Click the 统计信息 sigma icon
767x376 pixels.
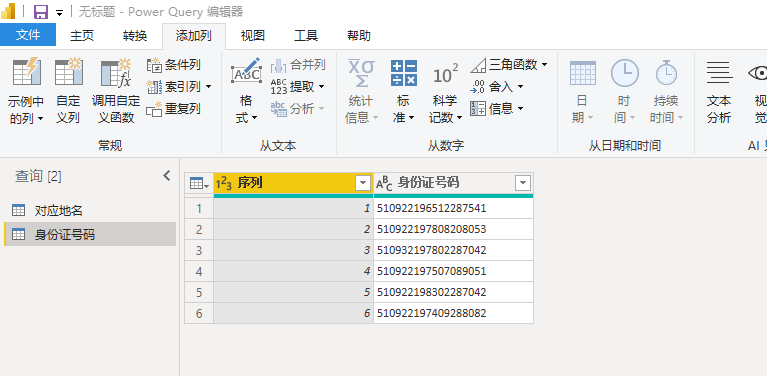(x=361, y=72)
